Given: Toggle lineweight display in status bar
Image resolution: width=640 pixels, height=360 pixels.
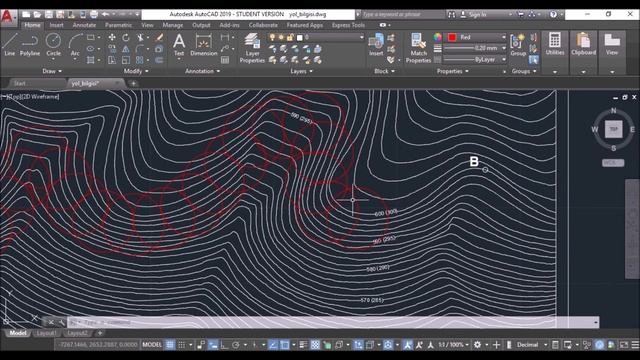Looking at the screenshot, I should tap(303, 345).
